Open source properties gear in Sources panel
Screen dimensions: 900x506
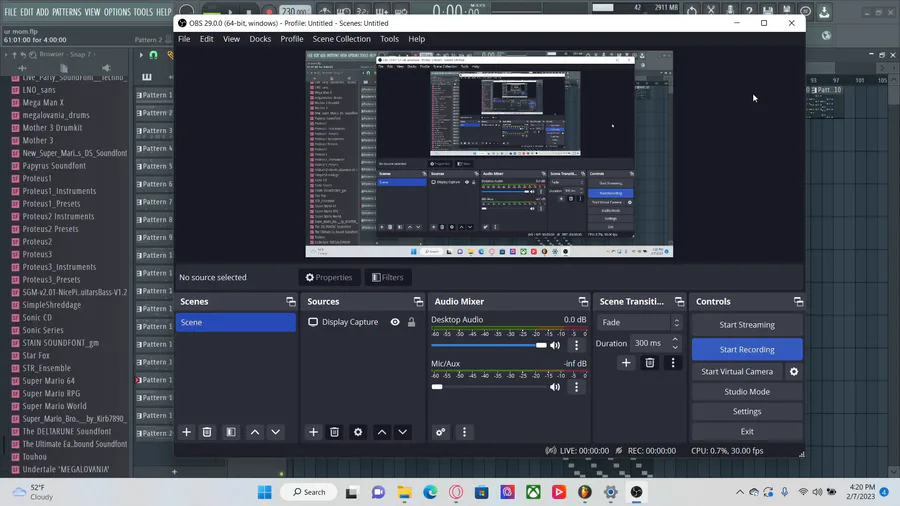pyautogui.click(x=358, y=432)
